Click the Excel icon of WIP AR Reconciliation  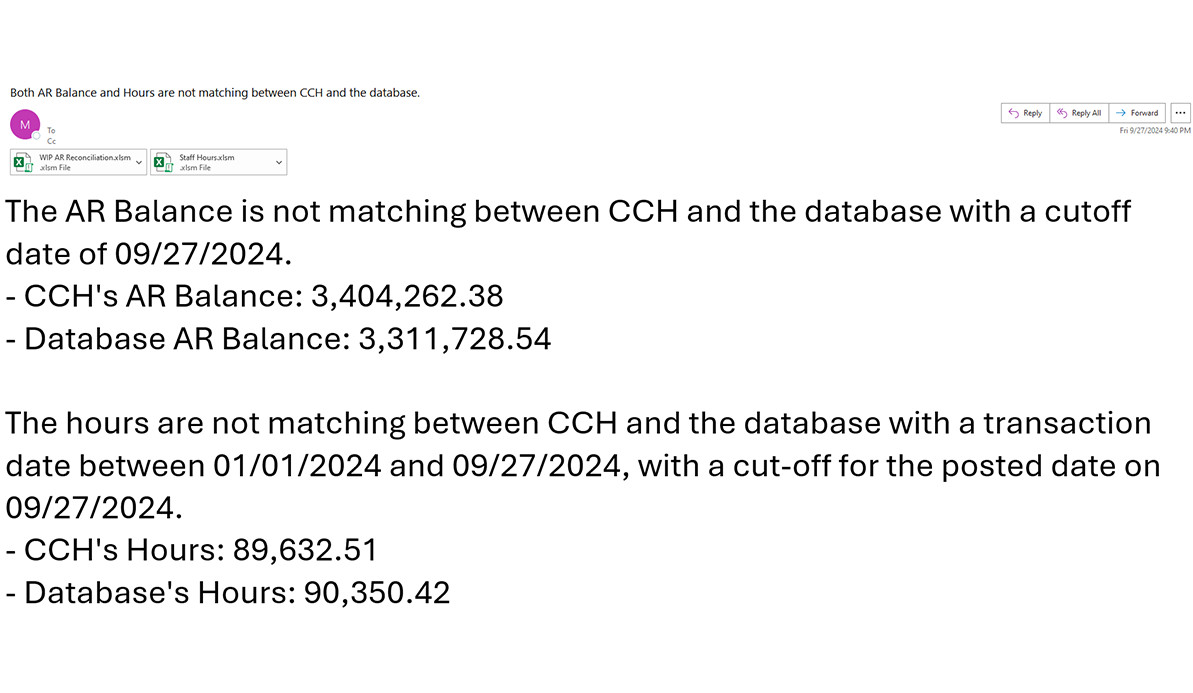pos(23,162)
